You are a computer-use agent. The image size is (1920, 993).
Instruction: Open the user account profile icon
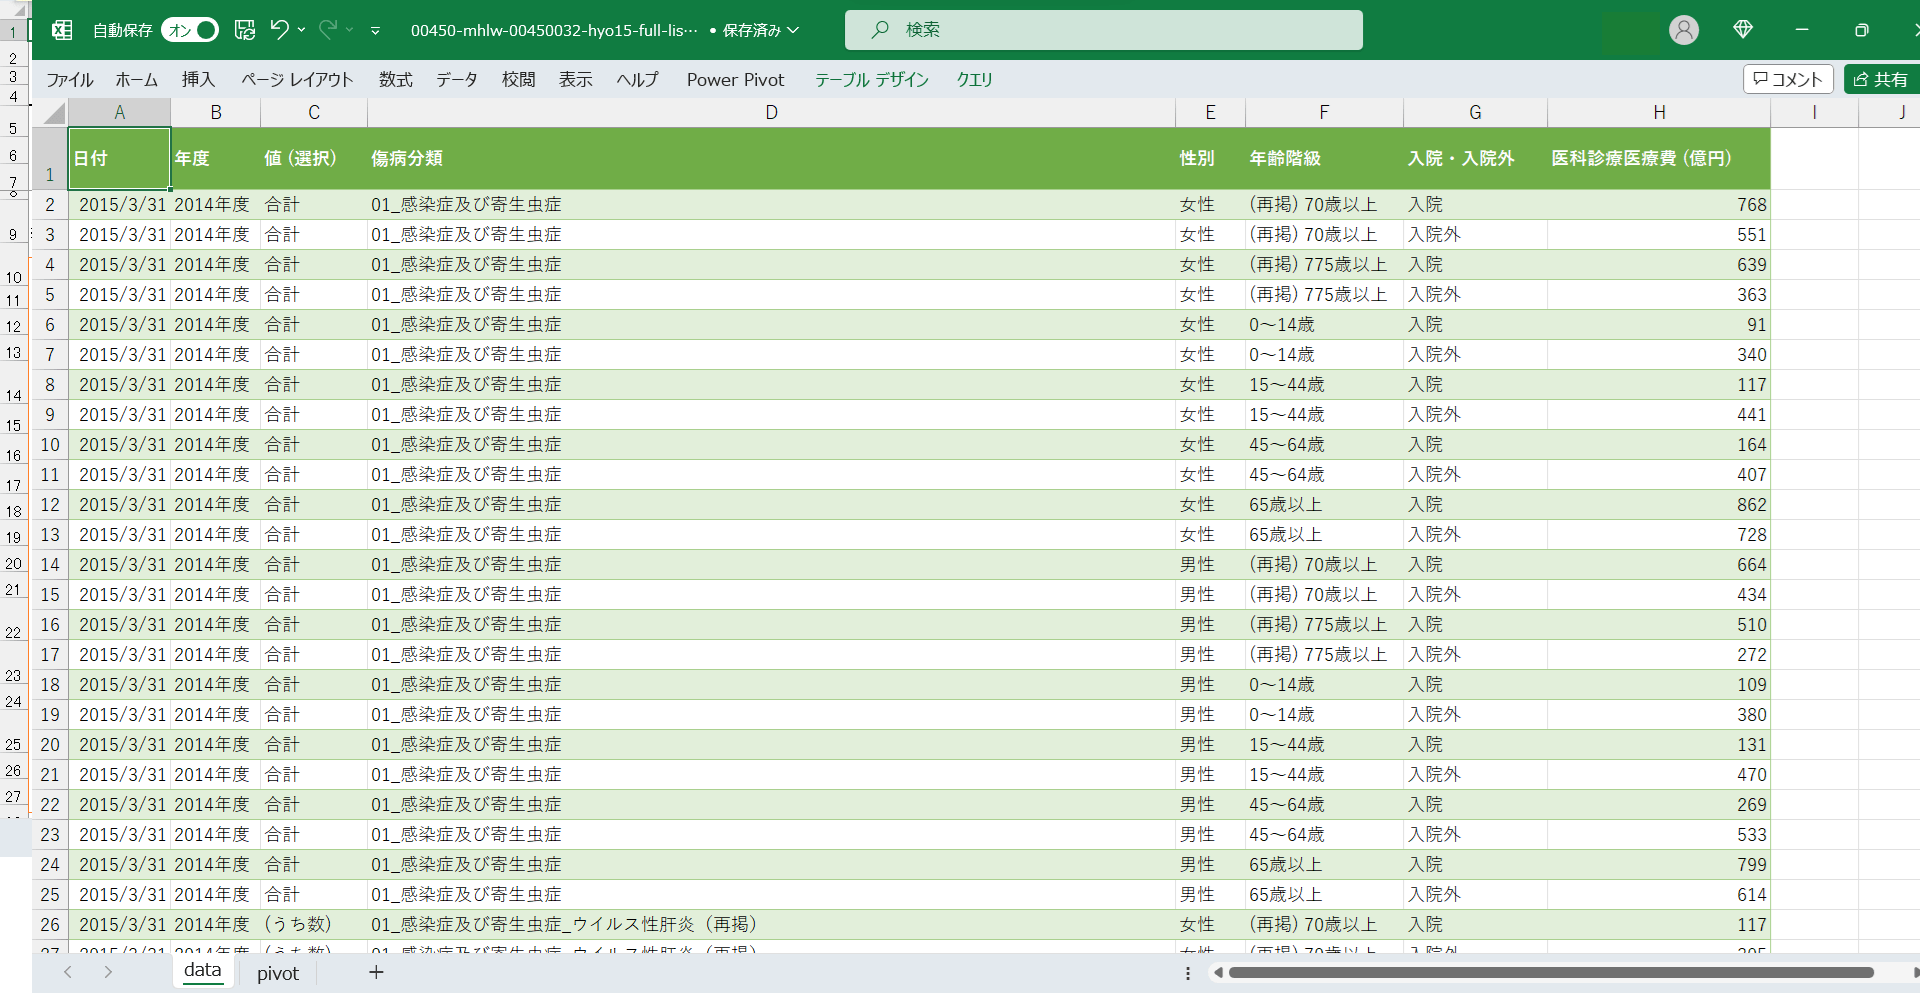click(1684, 30)
